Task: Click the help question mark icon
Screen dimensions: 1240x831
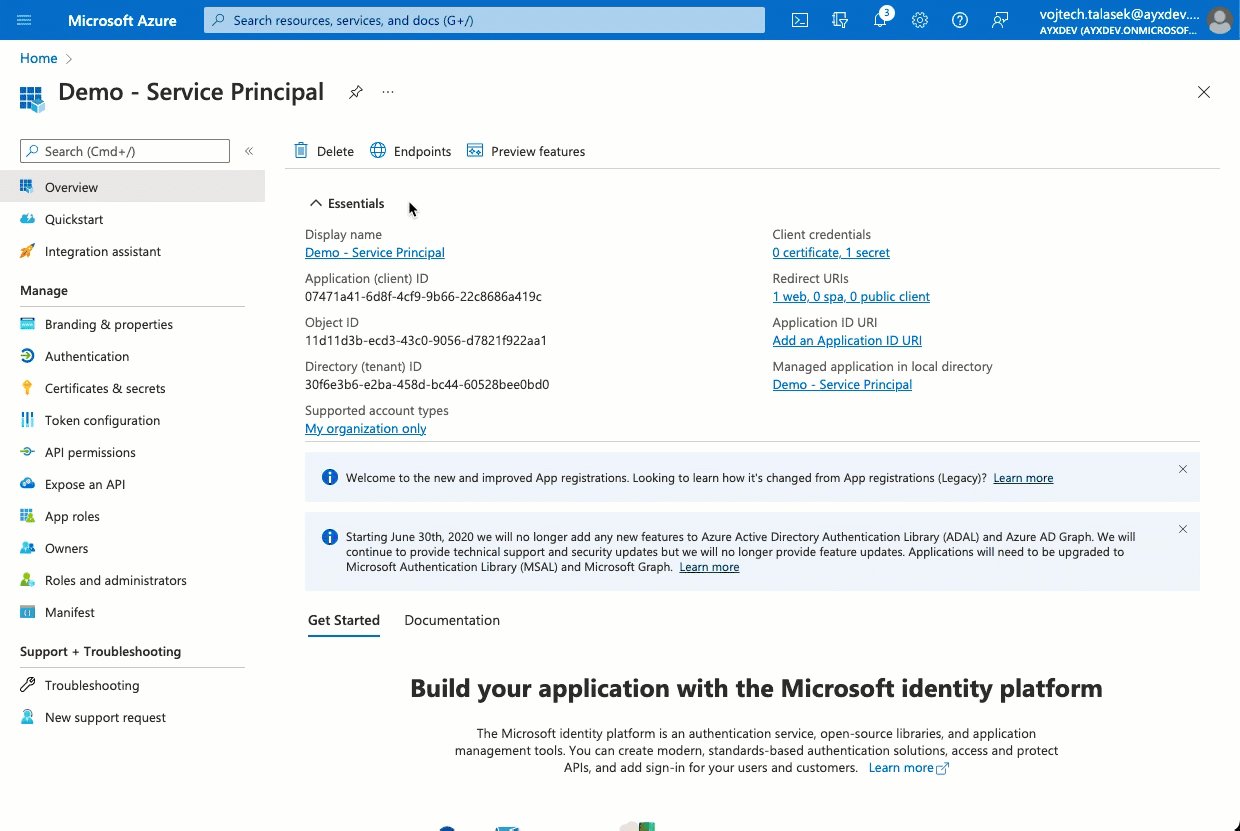Action: click(x=960, y=20)
